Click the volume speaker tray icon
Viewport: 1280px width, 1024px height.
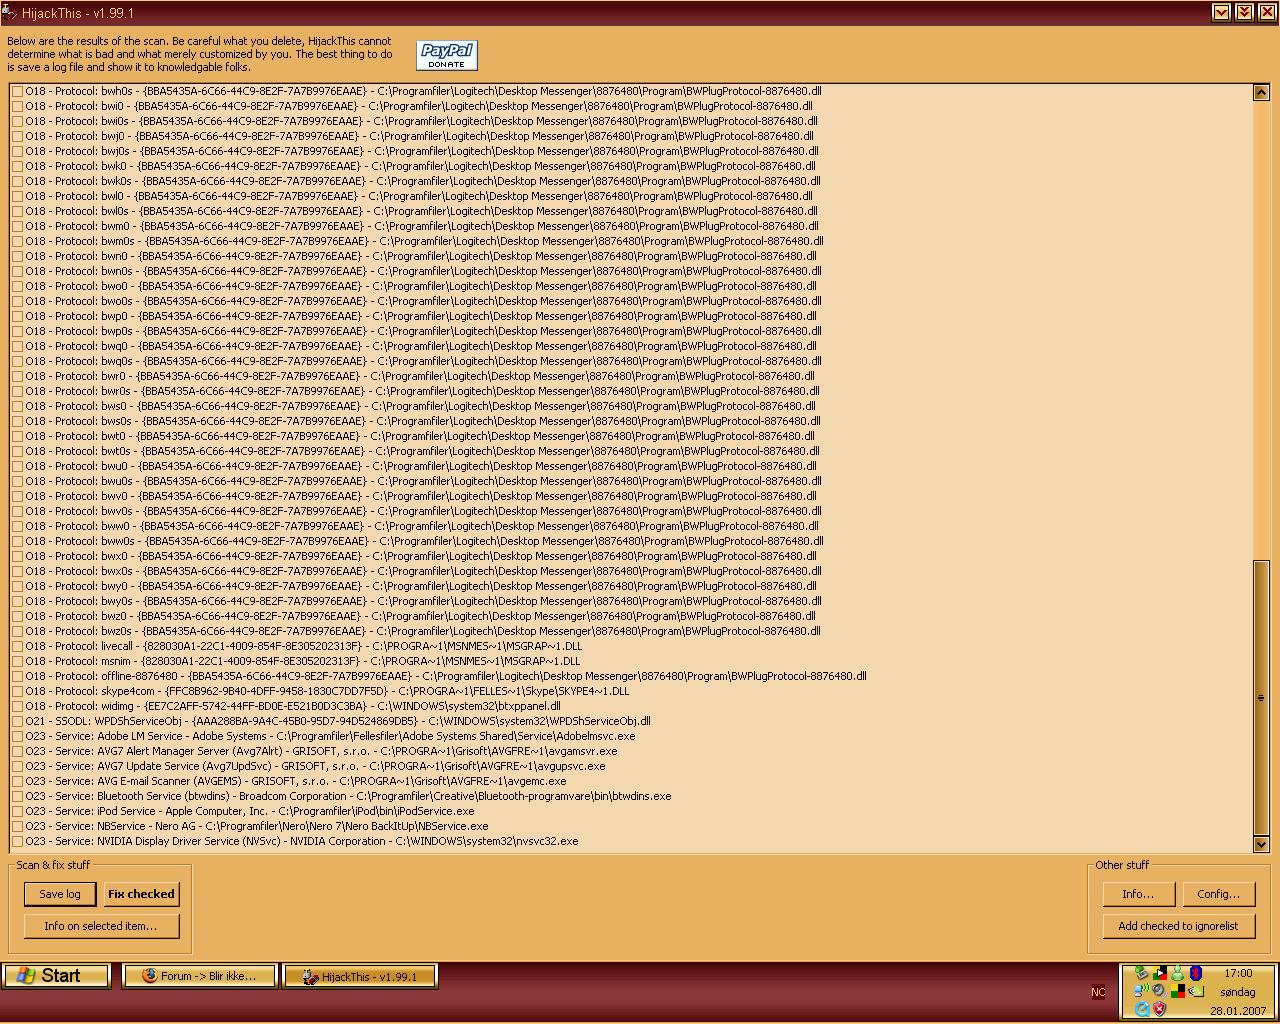(1159, 991)
